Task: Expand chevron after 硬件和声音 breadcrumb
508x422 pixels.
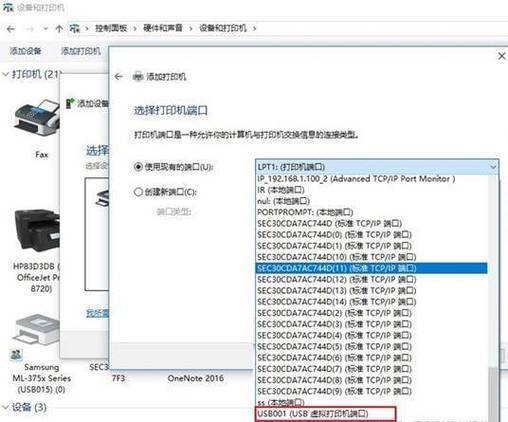Action: click(x=191, y=29)
